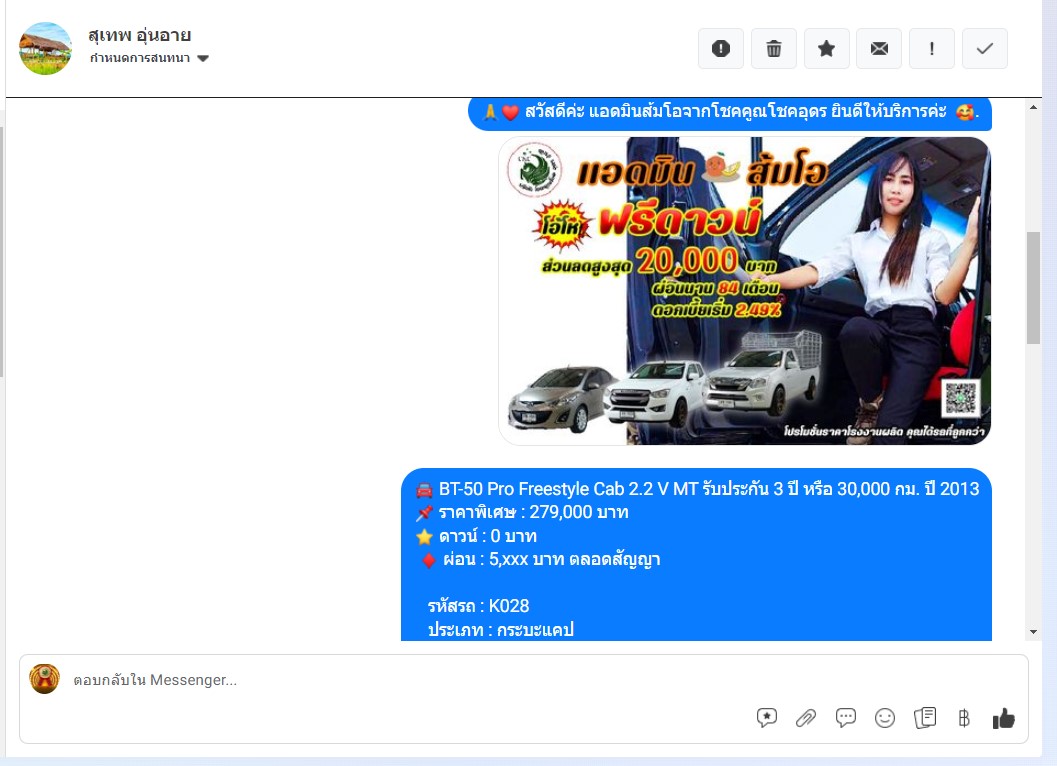
Task: Star this conversation as important
Action: (826, 49)
